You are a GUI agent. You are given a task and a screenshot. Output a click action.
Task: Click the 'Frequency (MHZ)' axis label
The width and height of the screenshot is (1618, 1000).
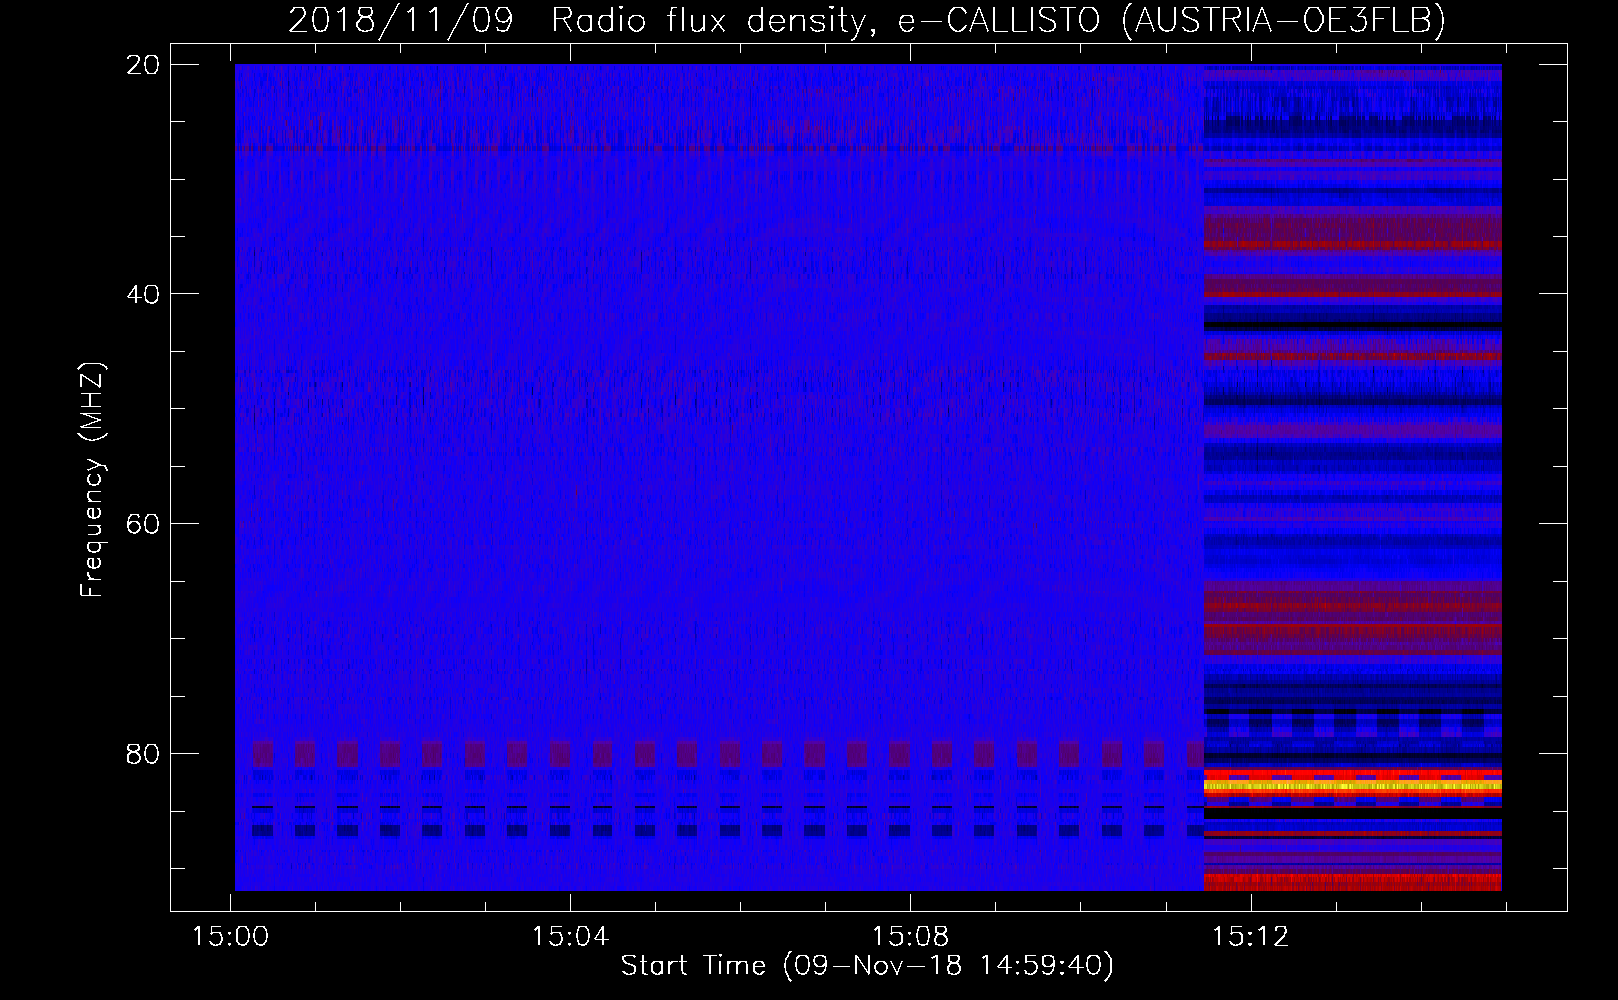point(92,480)
